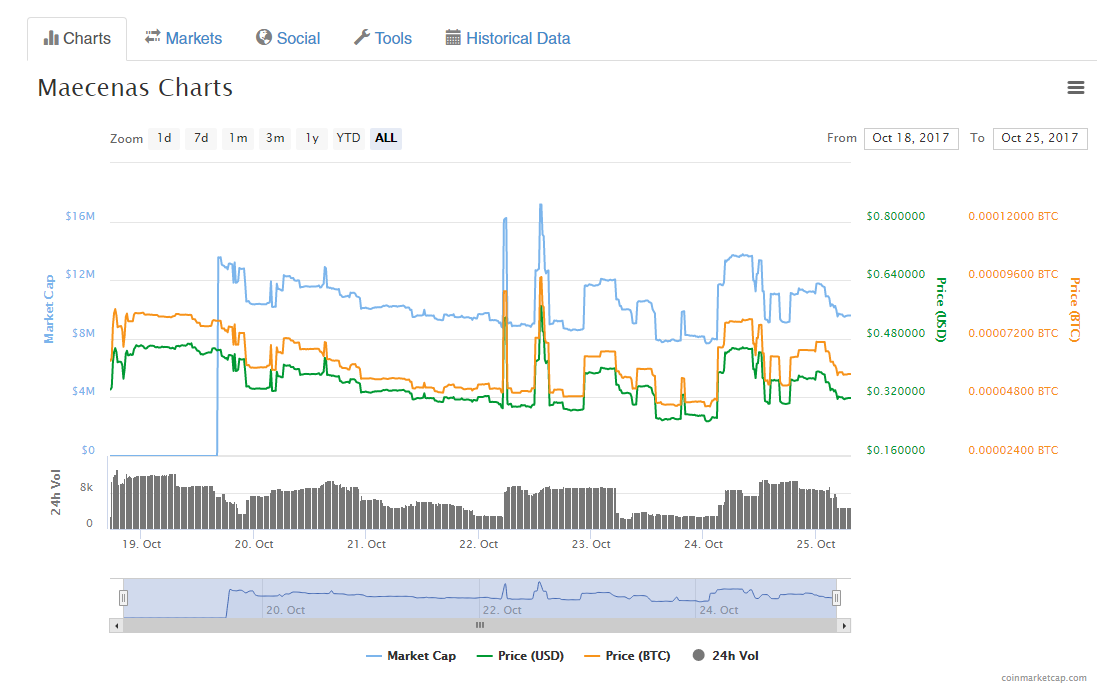Click the navigator right range handle
This screenshot has height=685, width=1114.
[836, 598]
